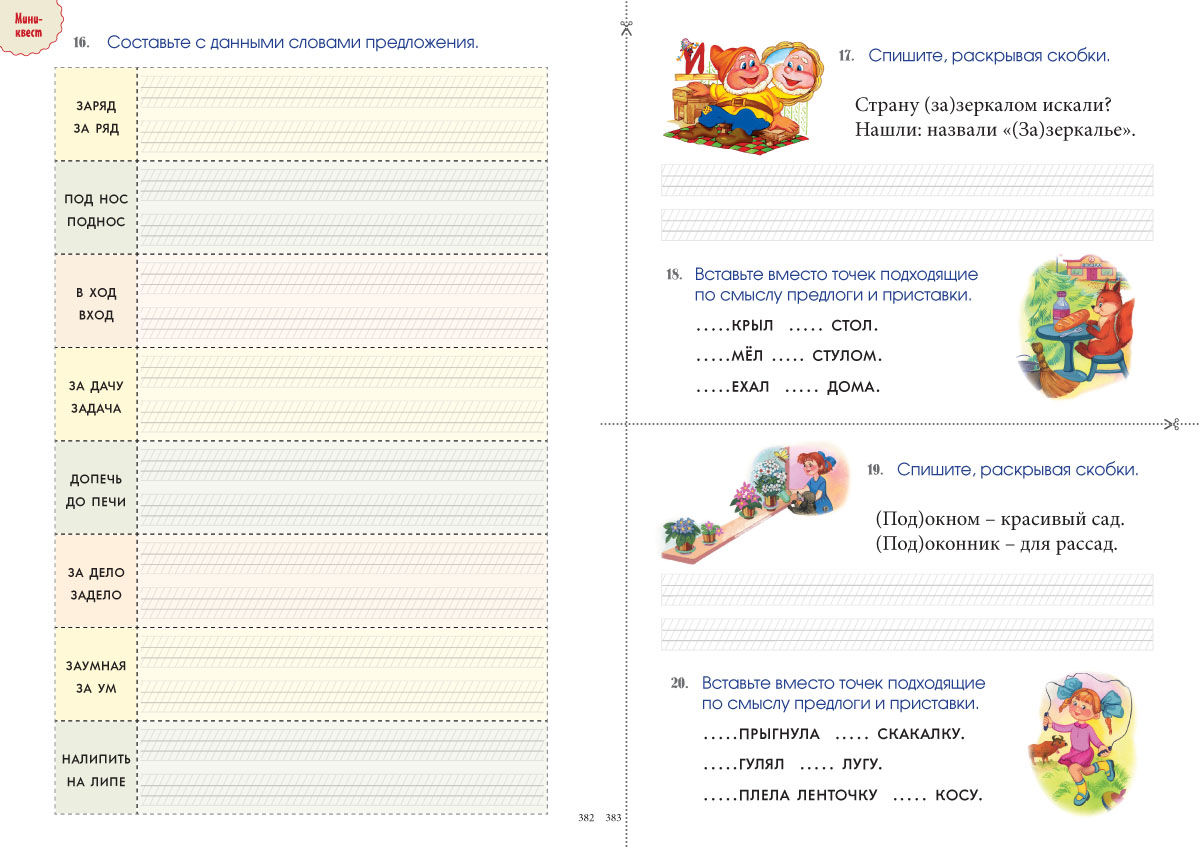
Task: Click the dotted blank before СКАКАЛКУ
Action: coord(850,735)
